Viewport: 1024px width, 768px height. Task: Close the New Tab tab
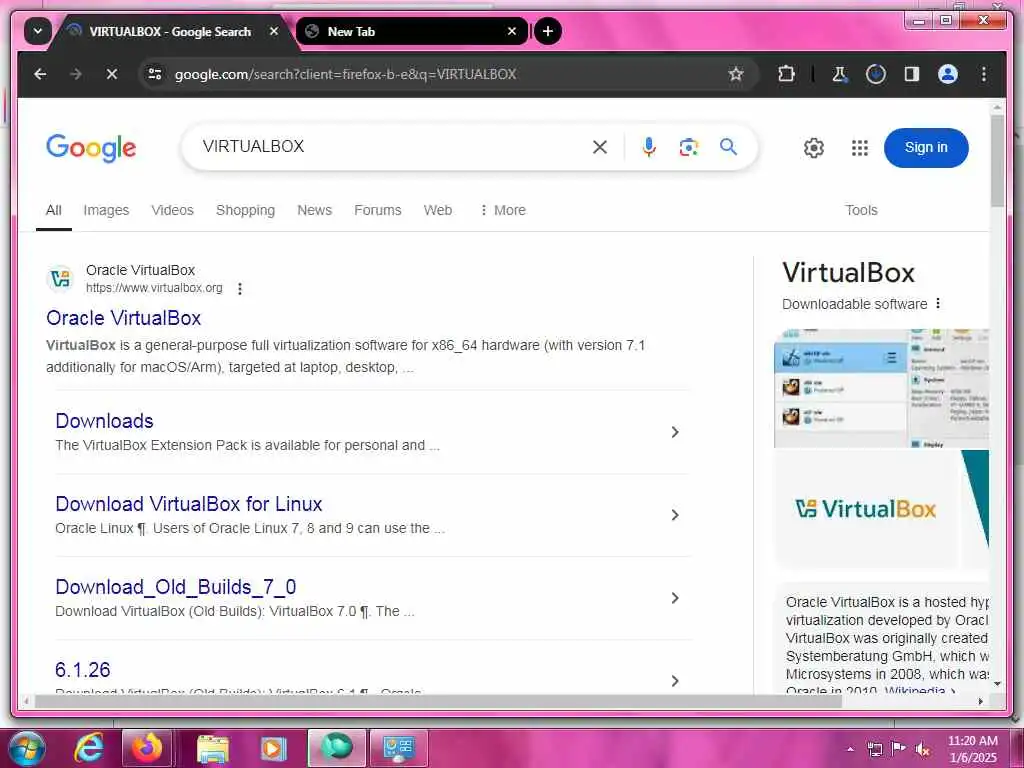pos(512,31)
